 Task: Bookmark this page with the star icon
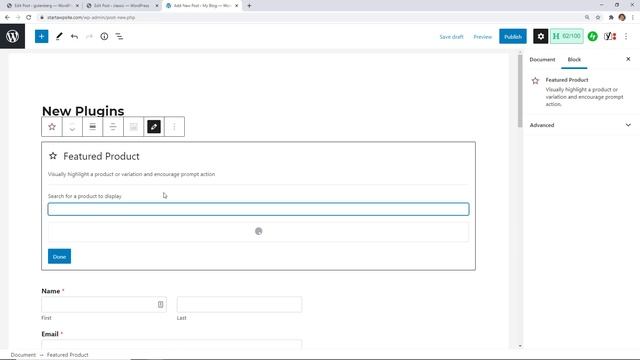click(x=598, y=18)
